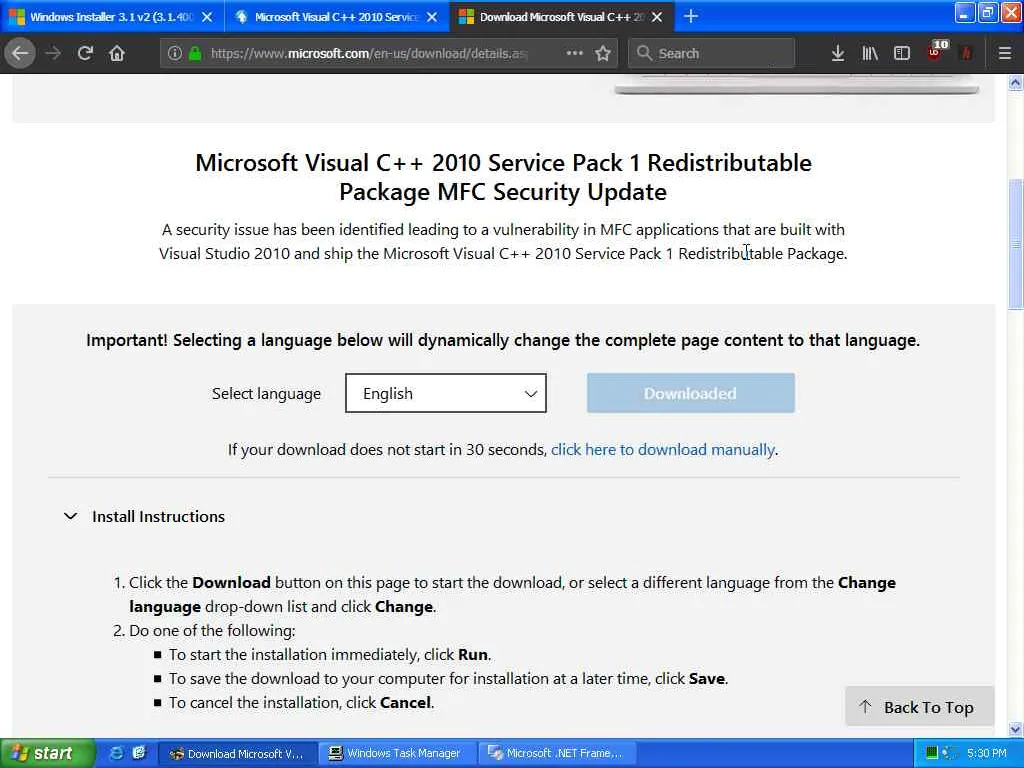Click second quick launch icon in taskbar
The height and width of the screenshot is (768, 1024).
click(138, 753)
